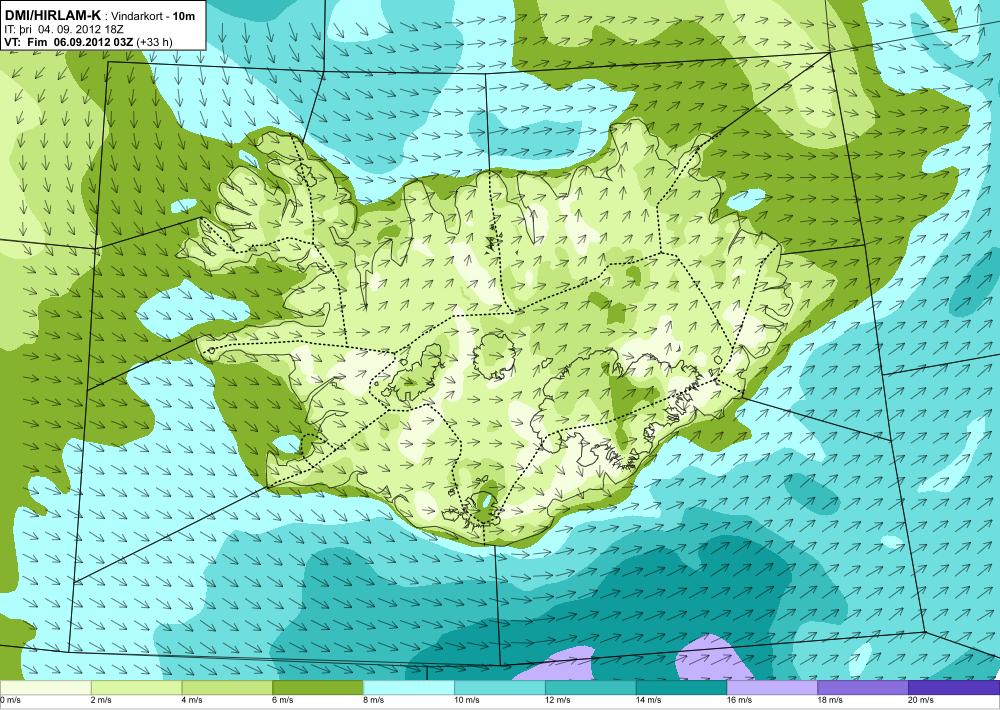Click the '8 m/s' legend label
The width and height of the screenshot is (1000, 710).
point(376,700)
